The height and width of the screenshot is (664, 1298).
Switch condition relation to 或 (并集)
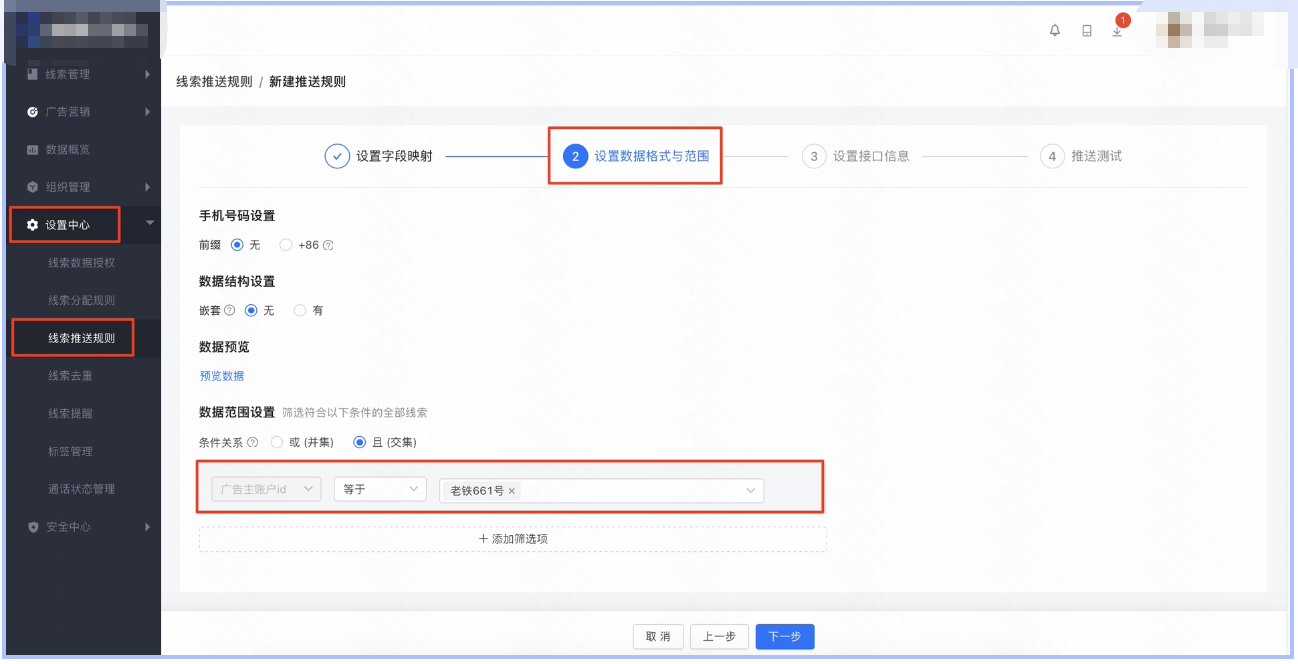pos(276,442)
